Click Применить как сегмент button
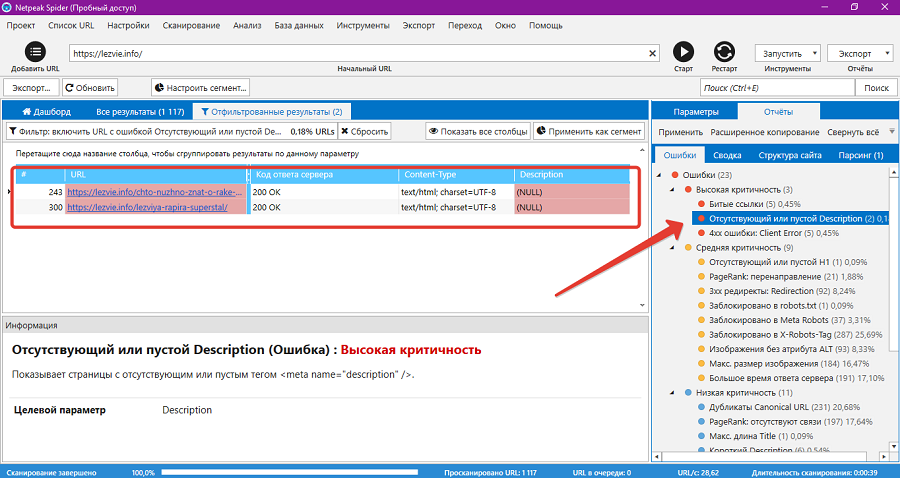 tap(589, 131)
